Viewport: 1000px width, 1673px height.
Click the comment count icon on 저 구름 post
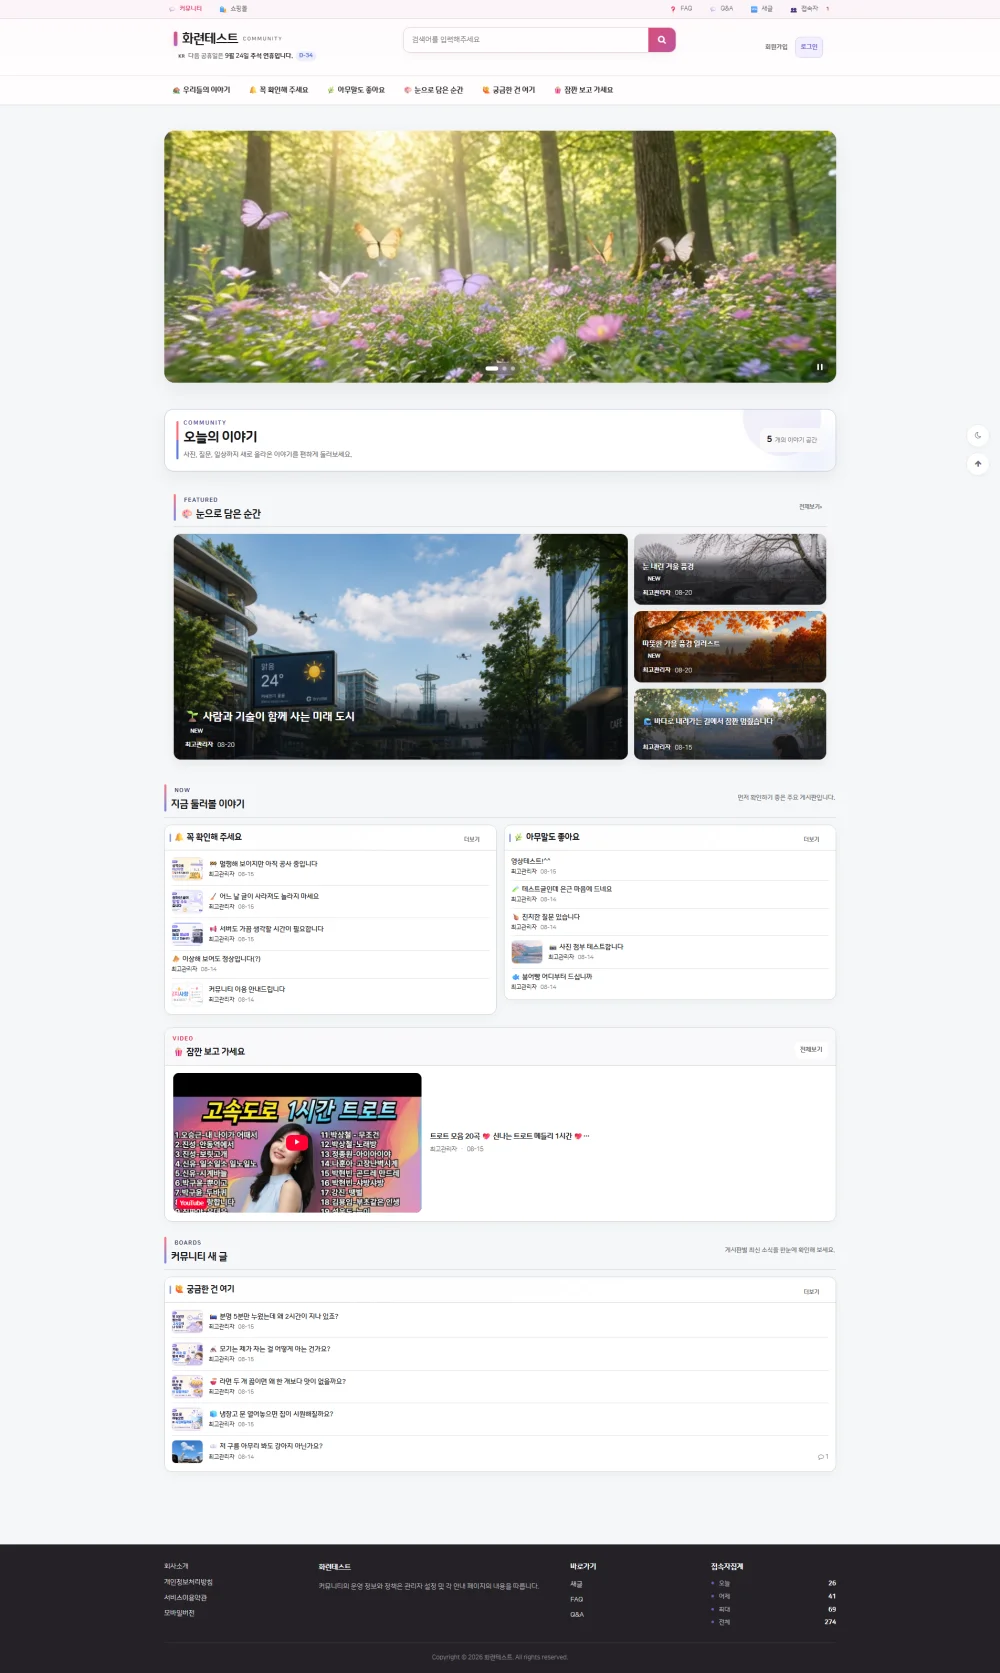click(823, 1457)
